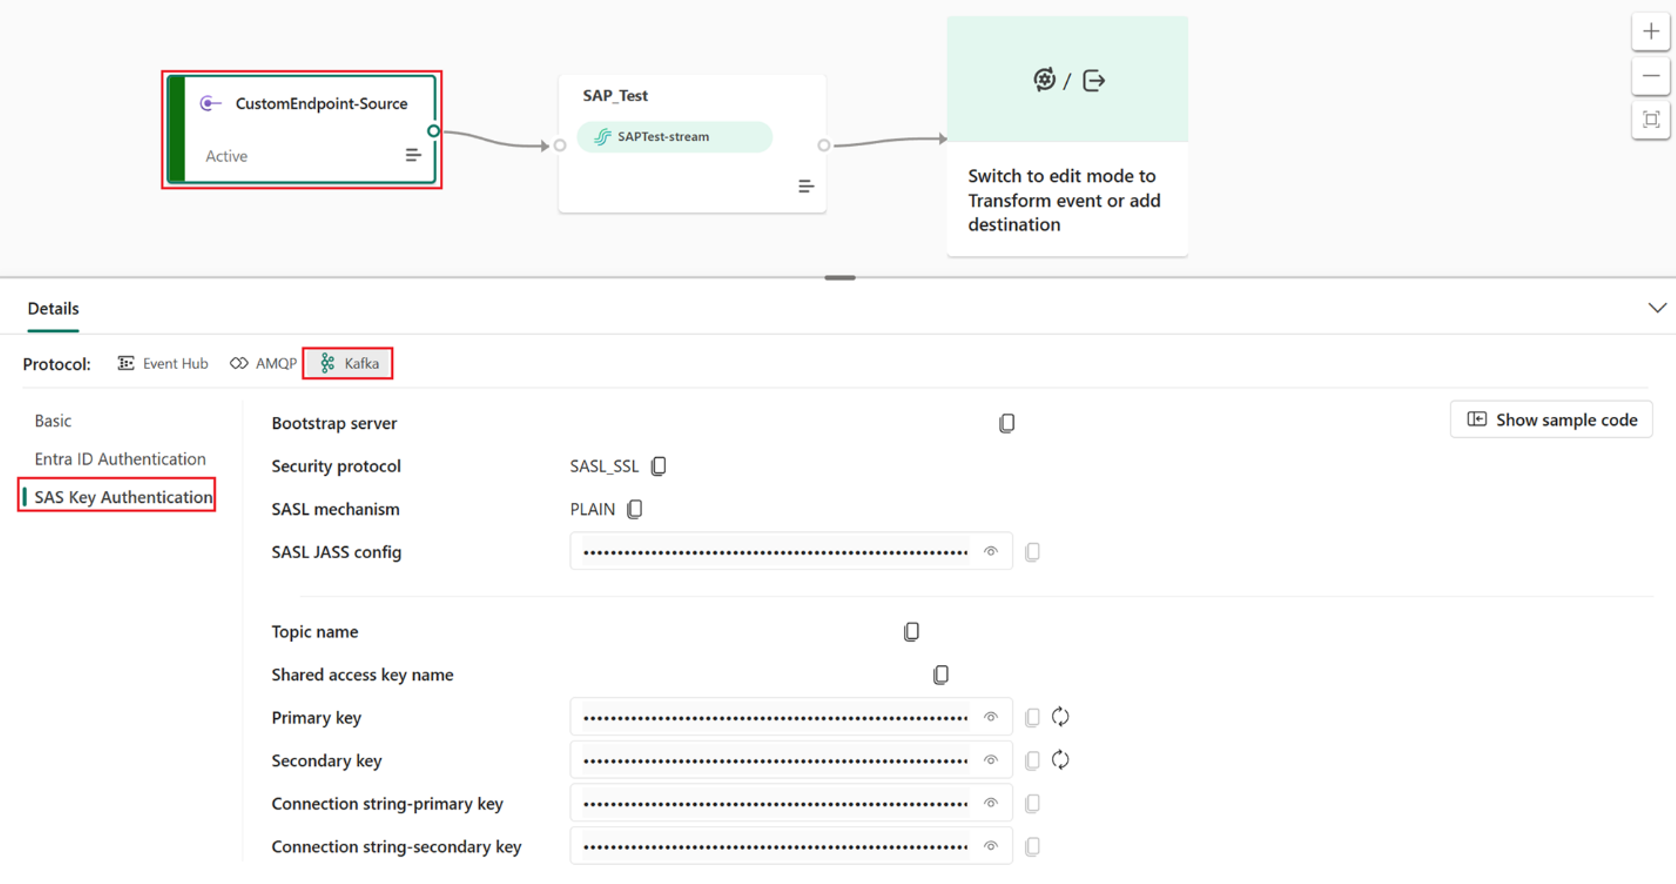Click the Secondary key field
Viewport: 1676px width, 884px height.
(x=791, y=760)
